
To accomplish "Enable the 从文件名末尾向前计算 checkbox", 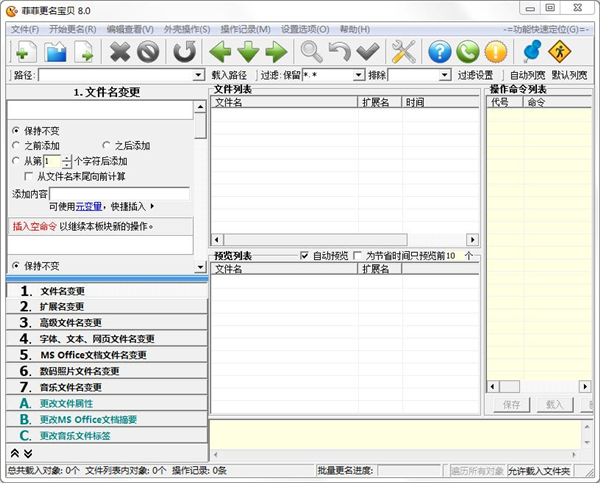I will (29, 176).
